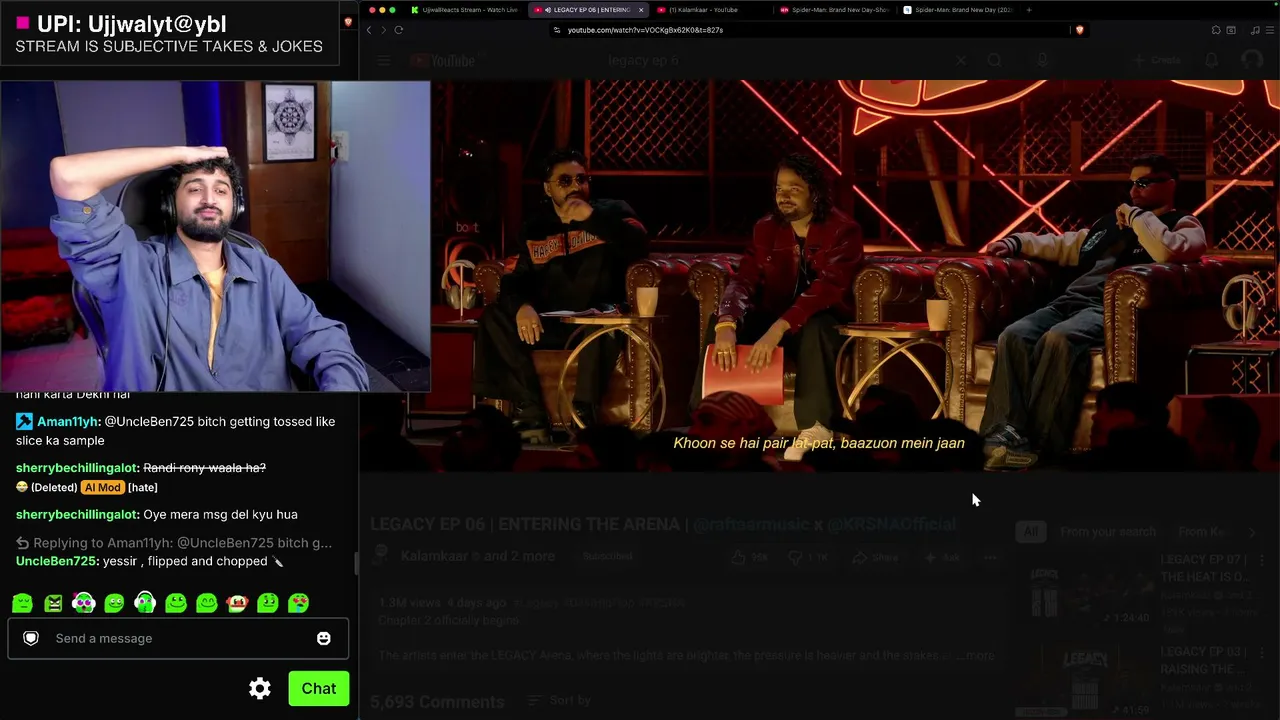Open the LEGACY EP 07 video thumbnail
This screenshot has height=720, width=1280.
click(1088, 591)
